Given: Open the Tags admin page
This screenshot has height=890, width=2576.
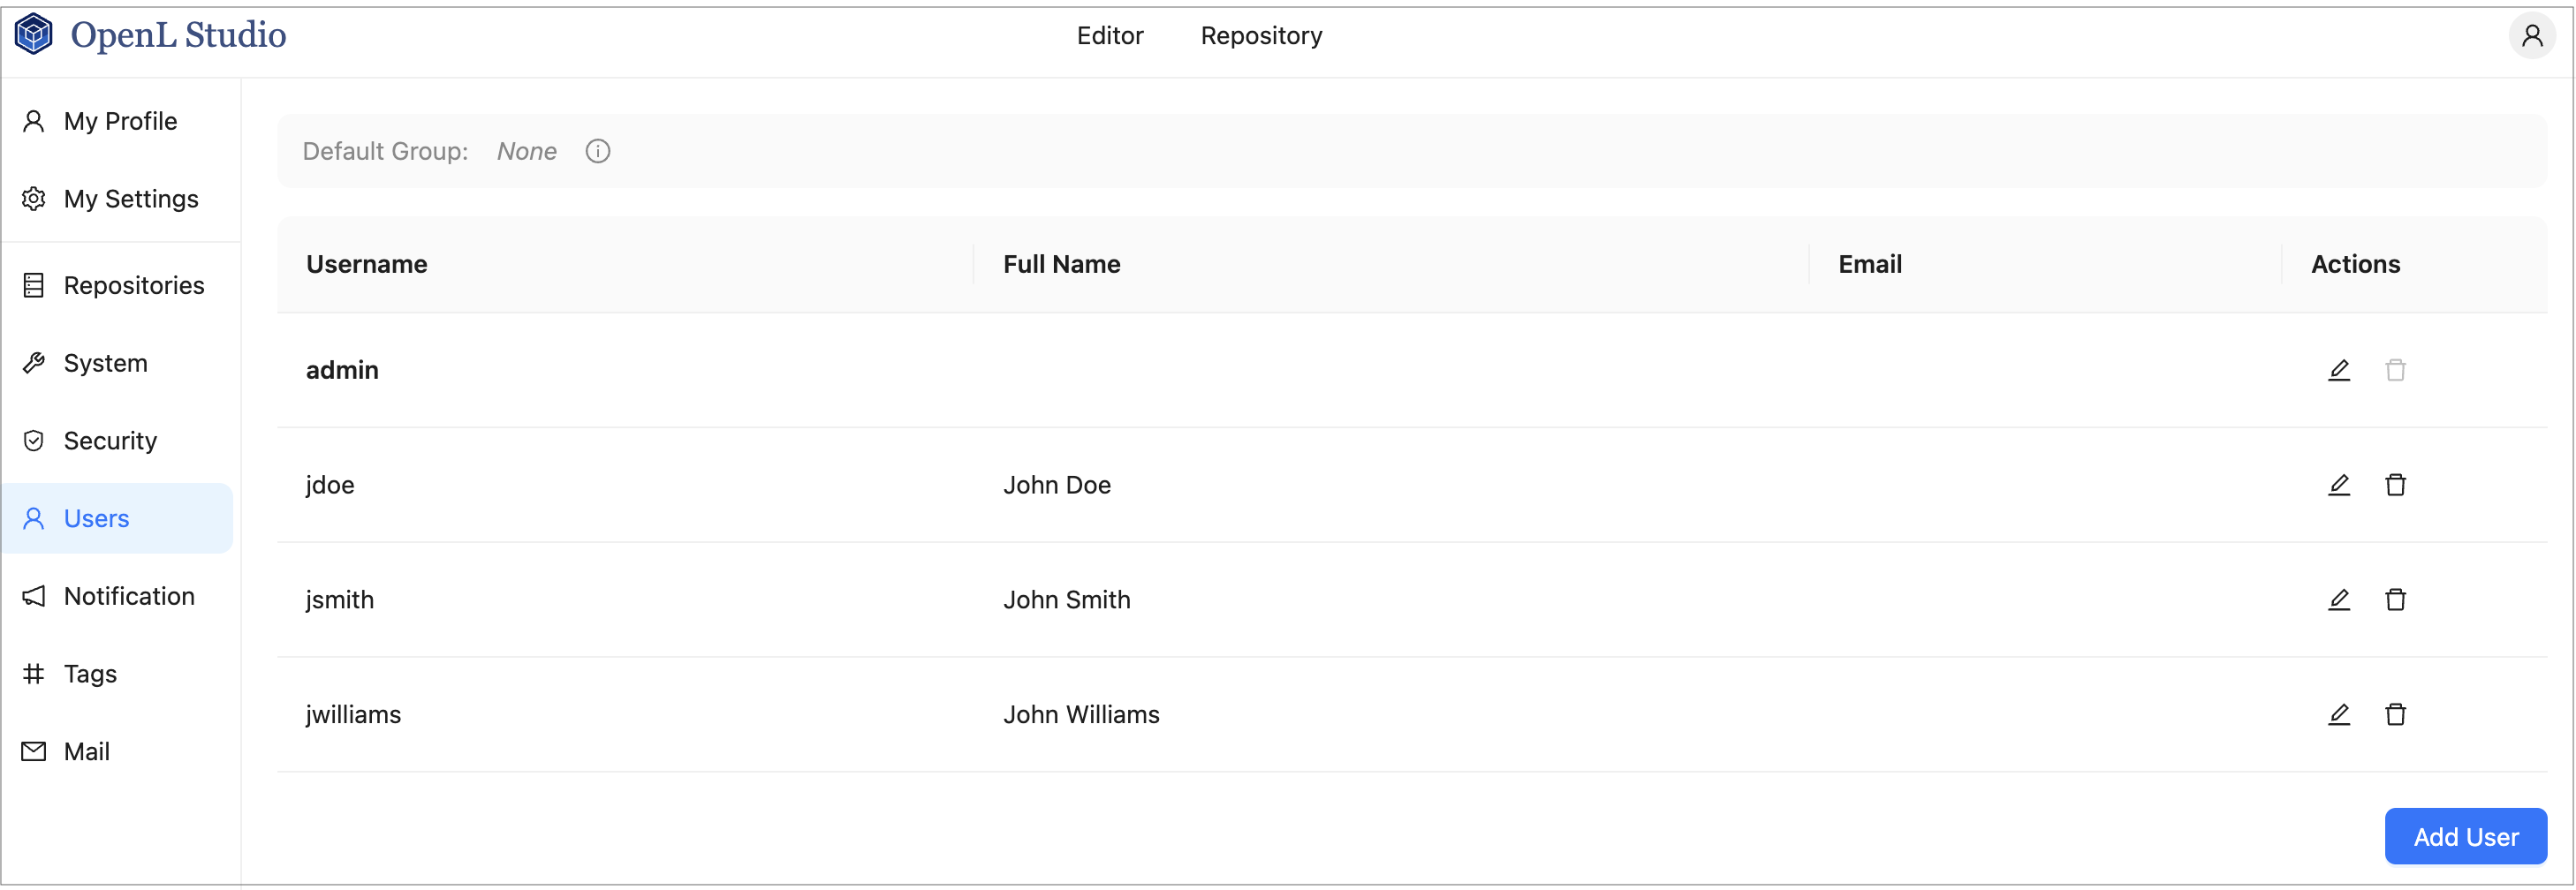Looking at the screenshot, I should click(90, 674).
